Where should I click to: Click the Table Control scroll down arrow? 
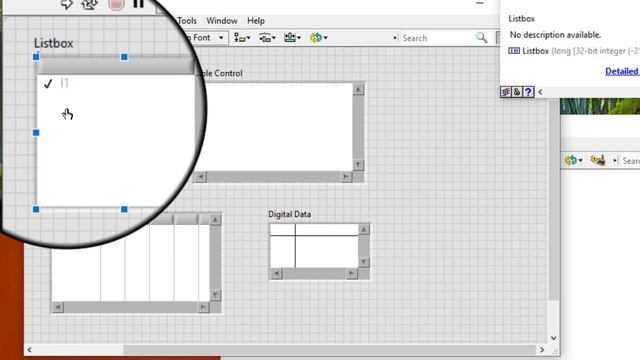click(358, 165)
